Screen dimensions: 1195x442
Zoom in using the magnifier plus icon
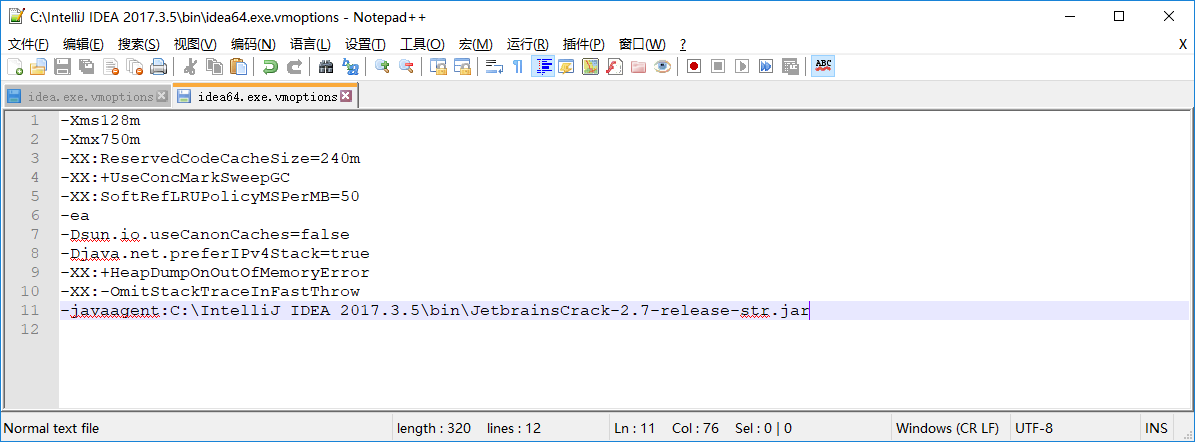click(x=382, y=66)
